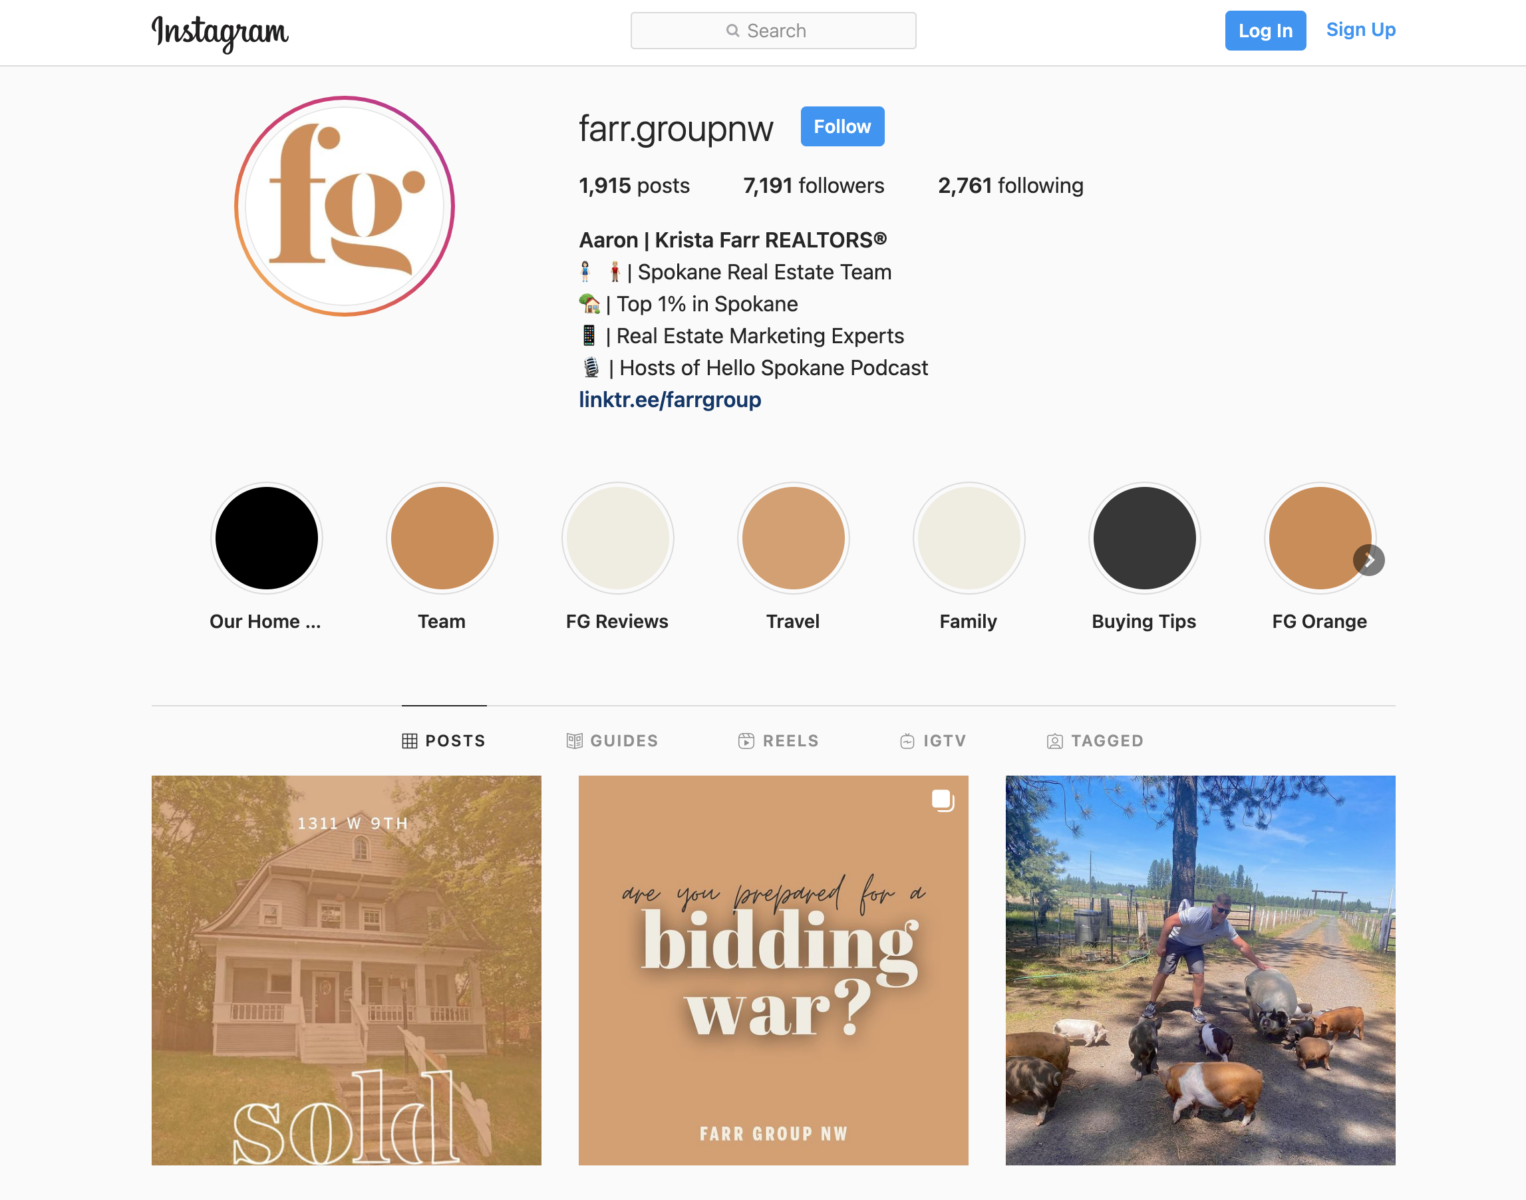Show more highlights with next arrow
This screenshot has width=1526, height=1200.
coord(1369,560)
